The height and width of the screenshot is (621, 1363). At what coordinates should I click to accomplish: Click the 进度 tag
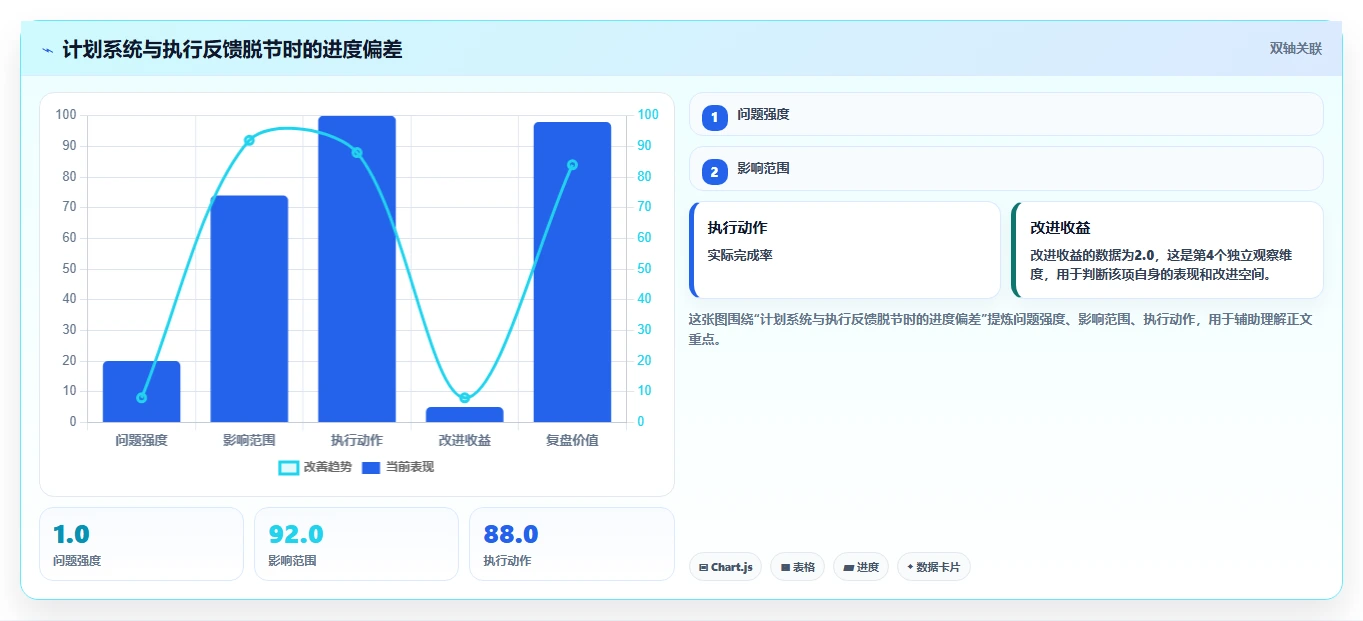(860, 567)
